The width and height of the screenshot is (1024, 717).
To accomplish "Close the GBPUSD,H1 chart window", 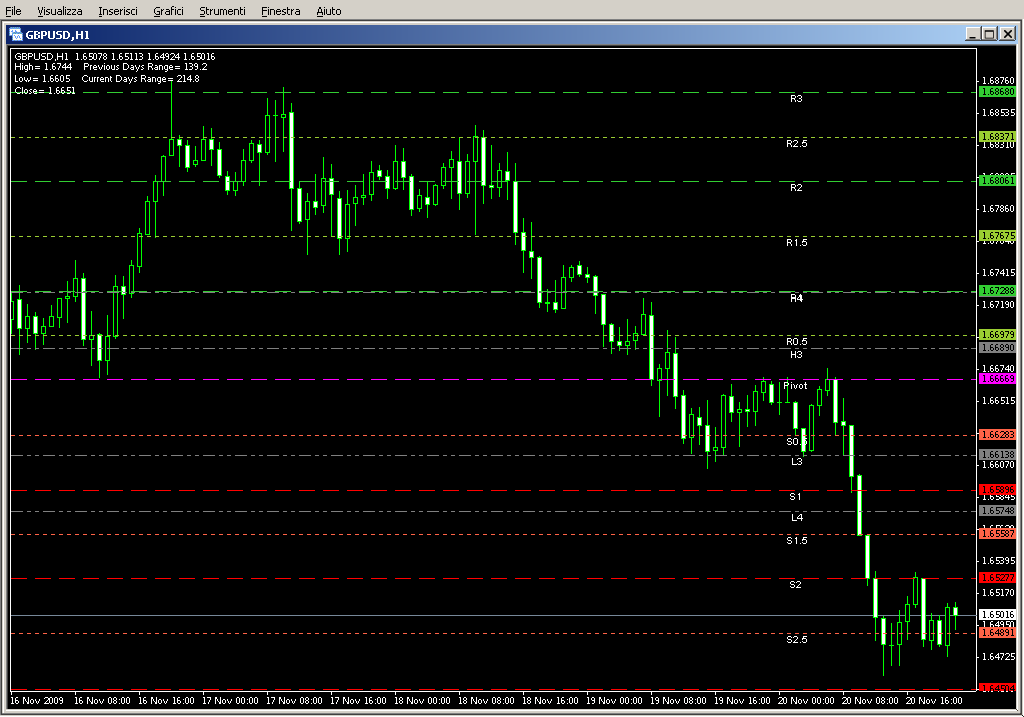I will tap(1008, 34).
